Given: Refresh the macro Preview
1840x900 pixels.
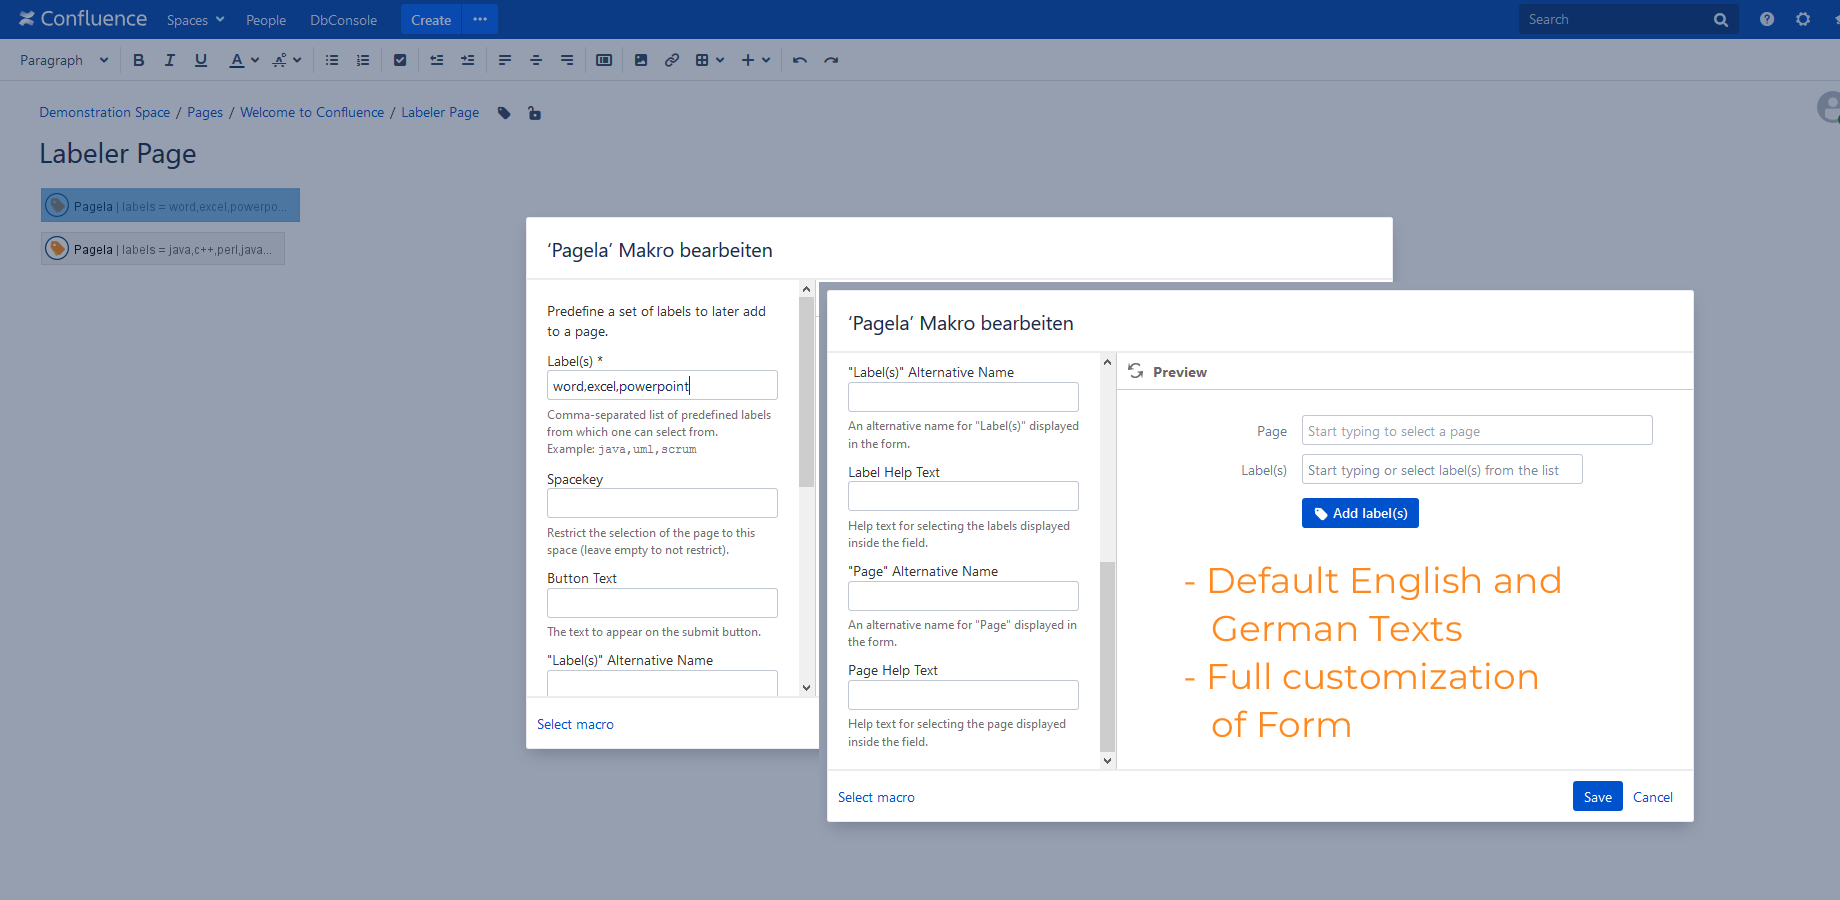Looking at the screenshot, I should coord(1136,371).
